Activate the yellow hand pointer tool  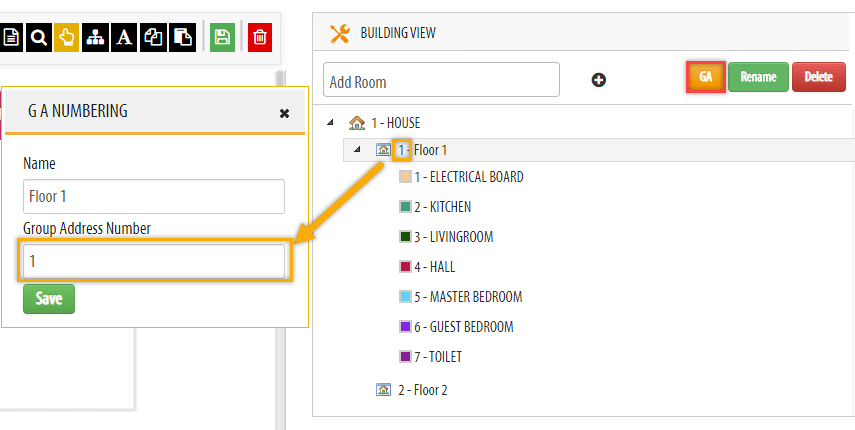67,38
